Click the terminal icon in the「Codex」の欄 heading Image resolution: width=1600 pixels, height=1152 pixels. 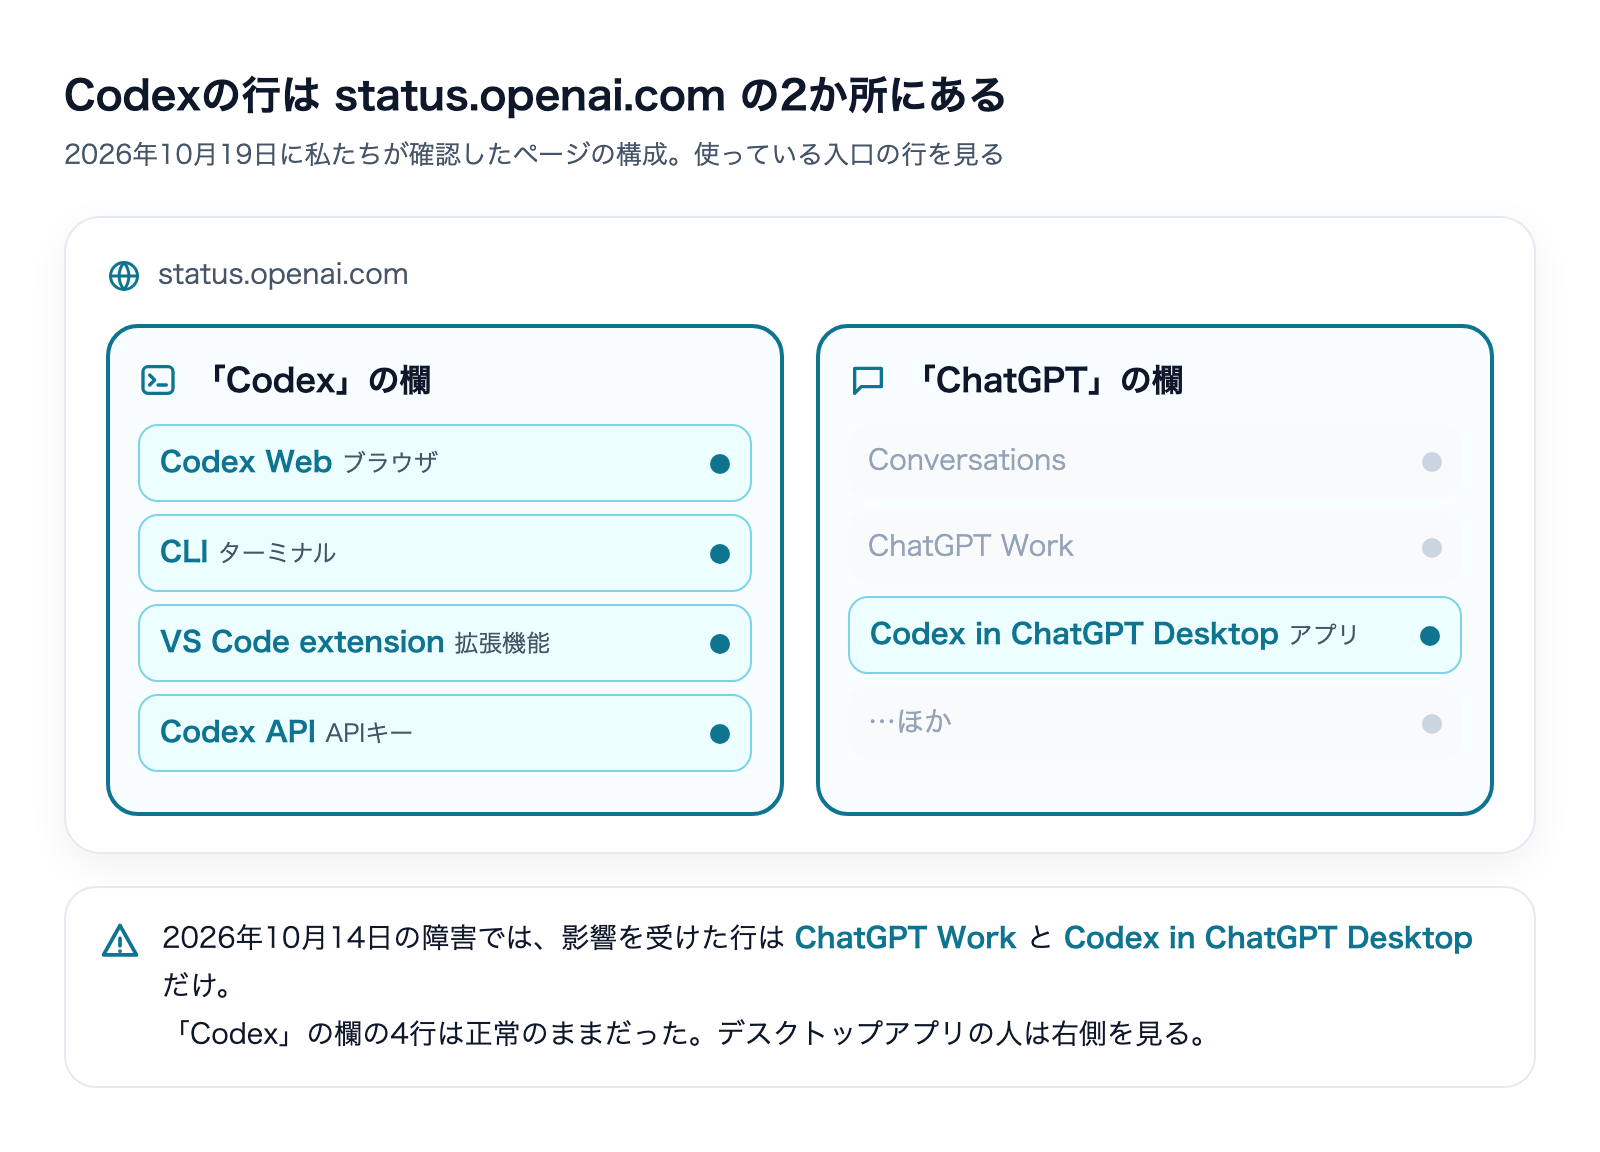click(x=158, y=380)
